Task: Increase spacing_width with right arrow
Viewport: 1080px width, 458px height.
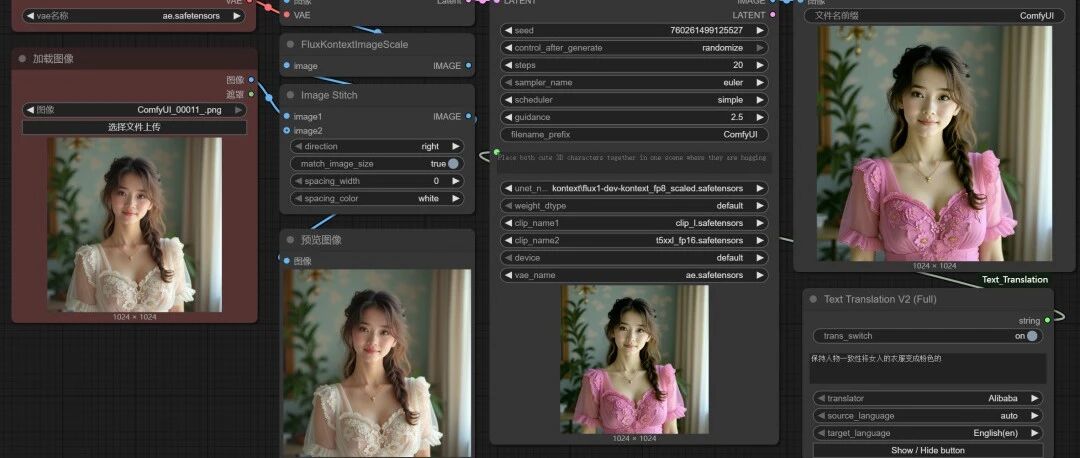Action: click(455, 181)
